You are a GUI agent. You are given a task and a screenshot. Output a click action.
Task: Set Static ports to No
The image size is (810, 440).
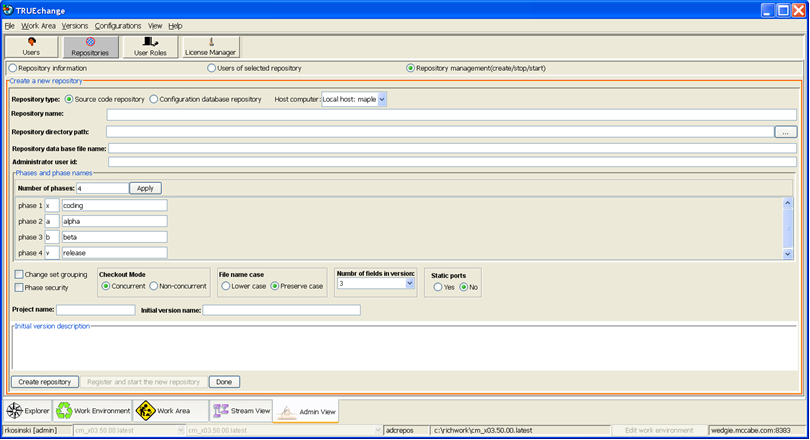(464, 287)
